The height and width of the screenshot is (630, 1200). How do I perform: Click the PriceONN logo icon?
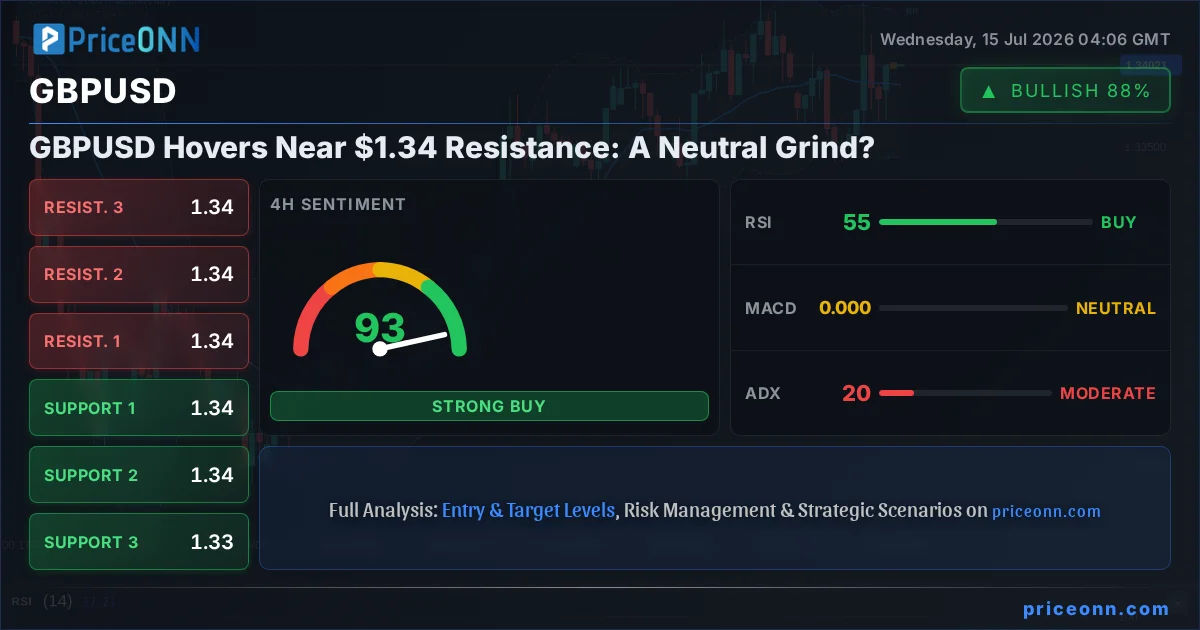coord(49,39)
